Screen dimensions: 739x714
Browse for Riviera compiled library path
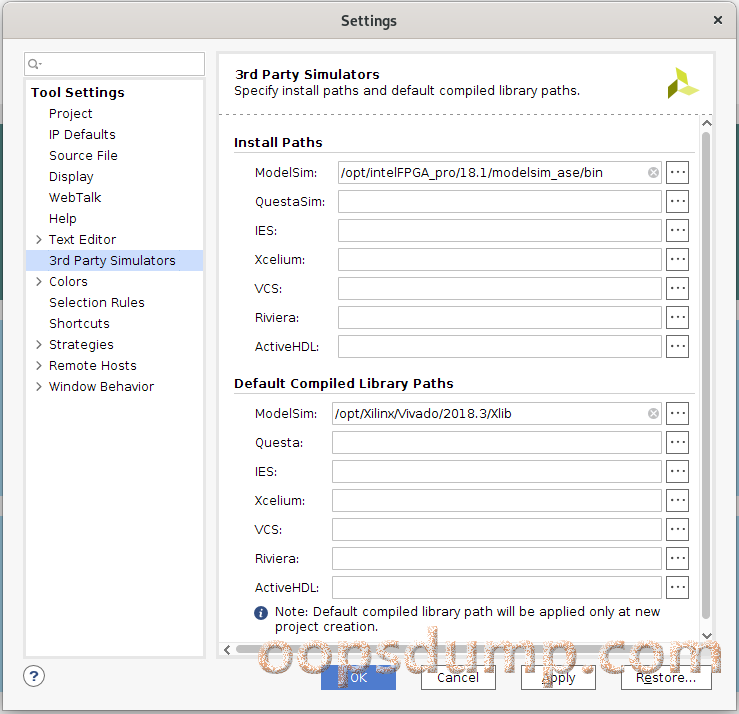[x=677, y=558]
